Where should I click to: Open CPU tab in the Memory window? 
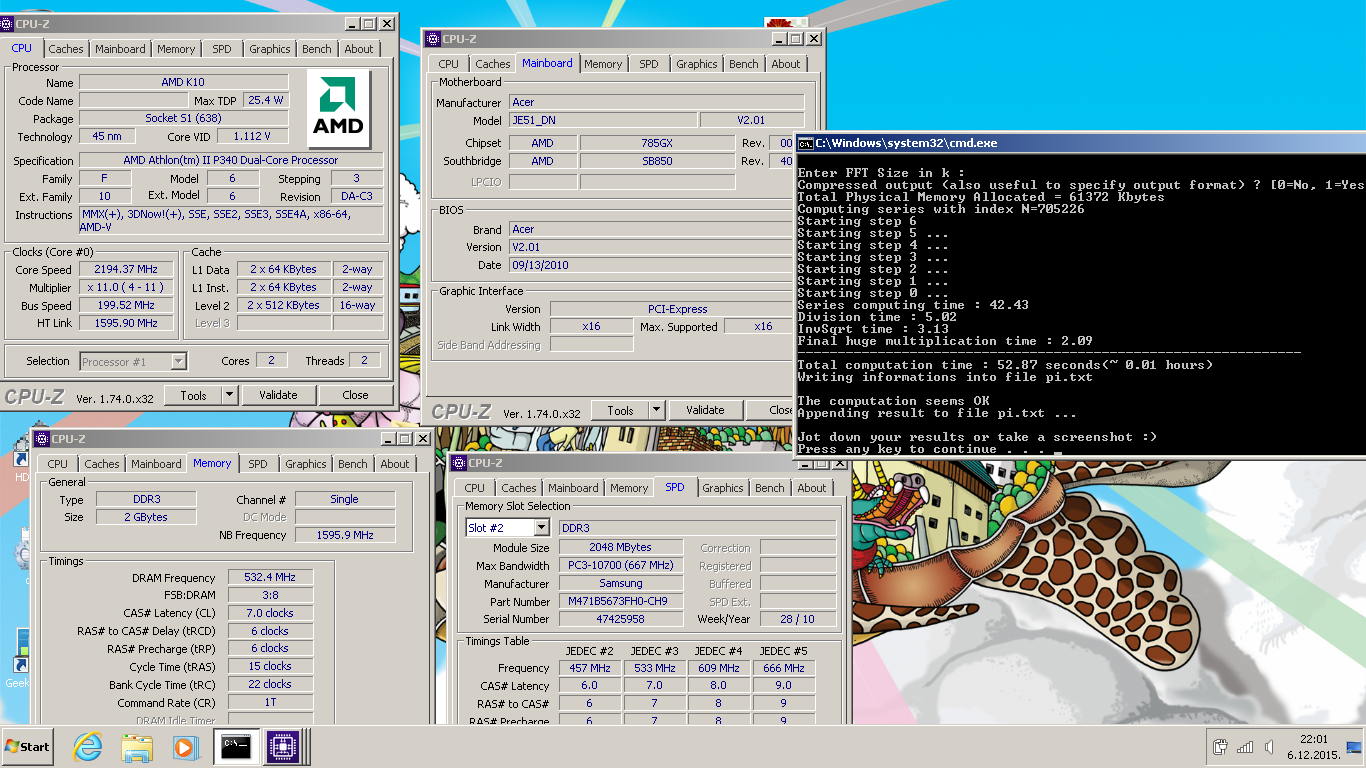tap(58, 464)
